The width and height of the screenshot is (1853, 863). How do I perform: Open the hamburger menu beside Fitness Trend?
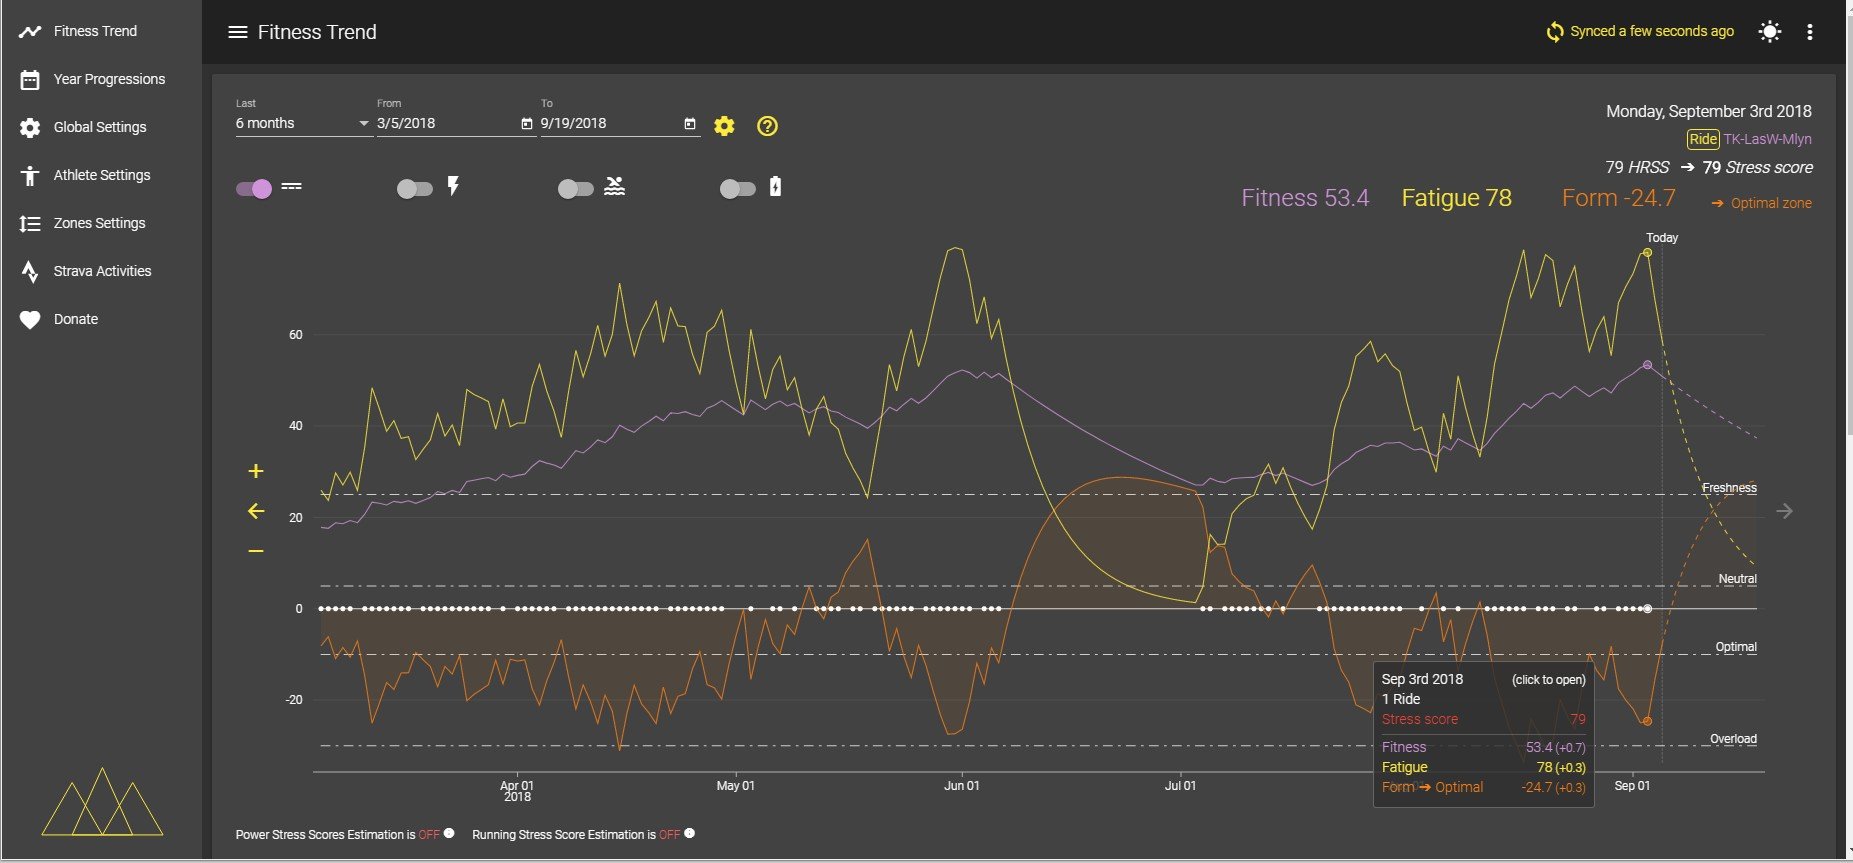(237, 32)
